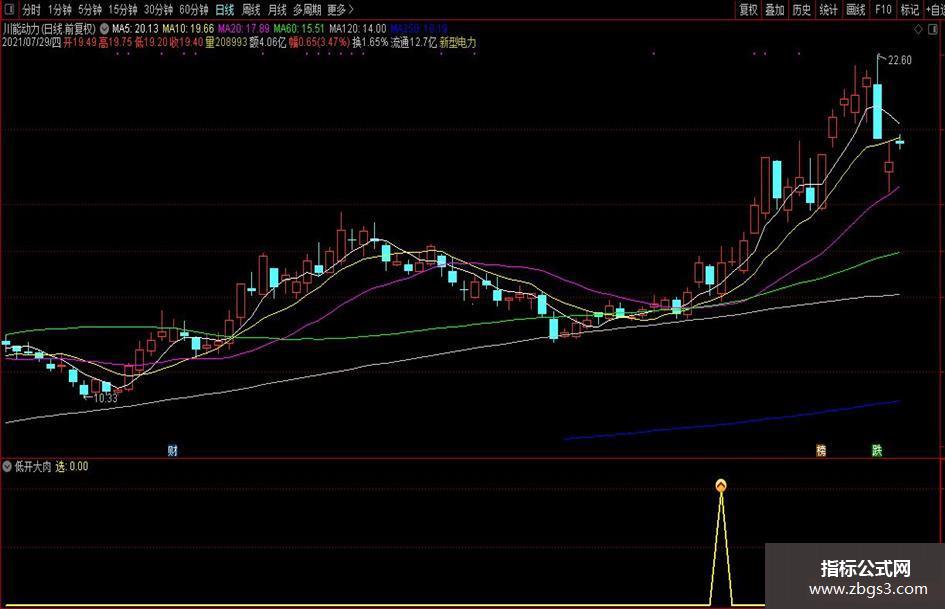Open the 历史 history button
Viewport: 945px width, 609px height.
click(x=802, y=10)
